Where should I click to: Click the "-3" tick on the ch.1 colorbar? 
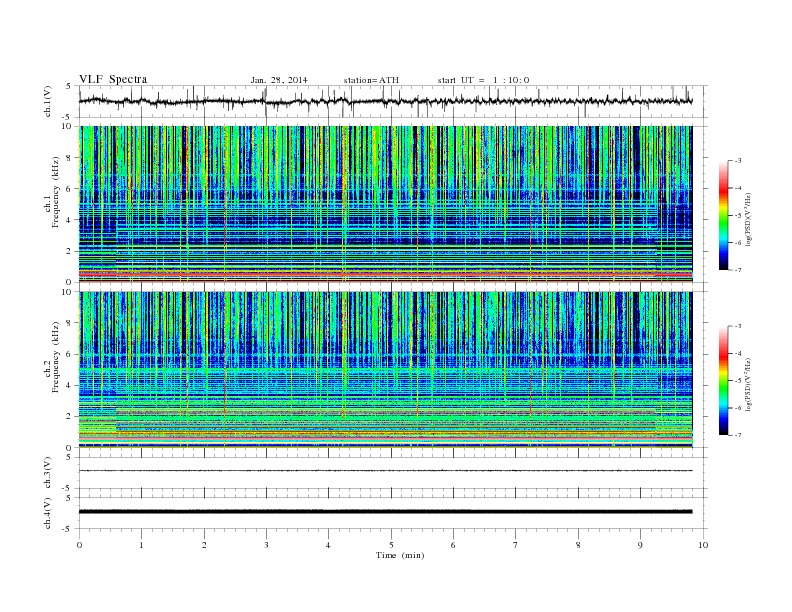[738, 161]
